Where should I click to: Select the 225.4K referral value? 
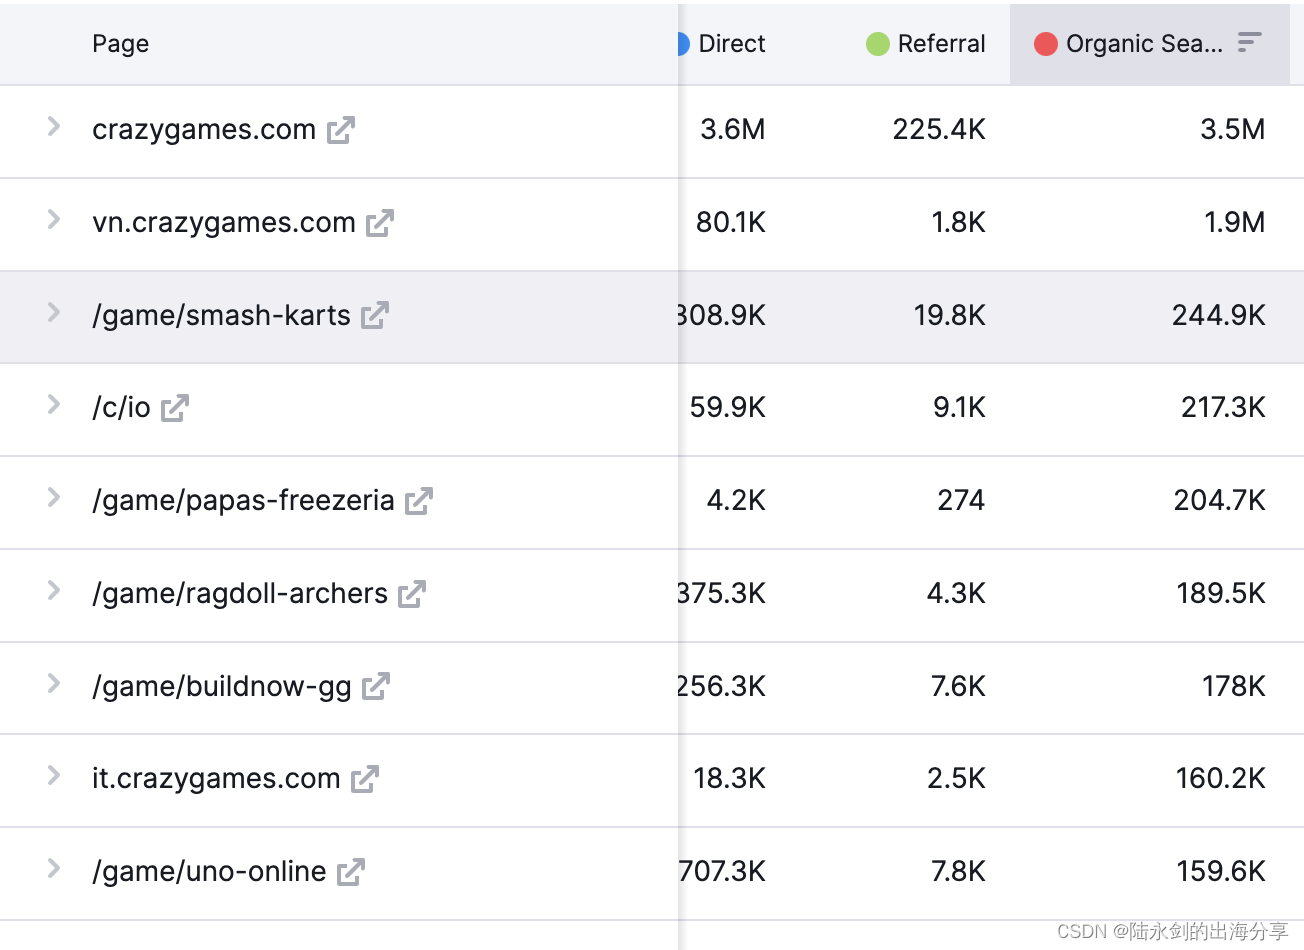click(x=939, y=130)
